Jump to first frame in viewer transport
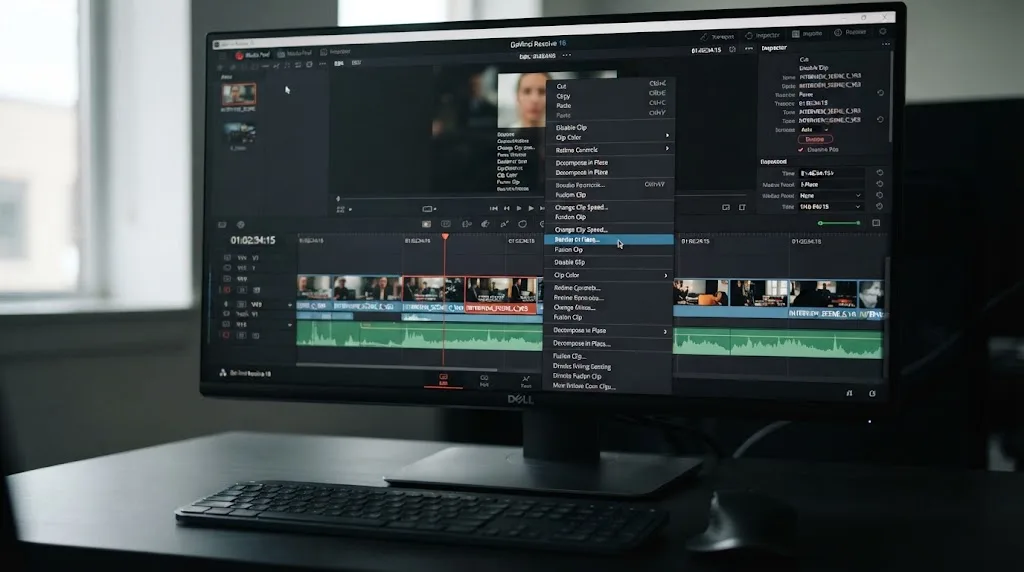The height and width of the screenshot is (572, 1024). (493, 208)
